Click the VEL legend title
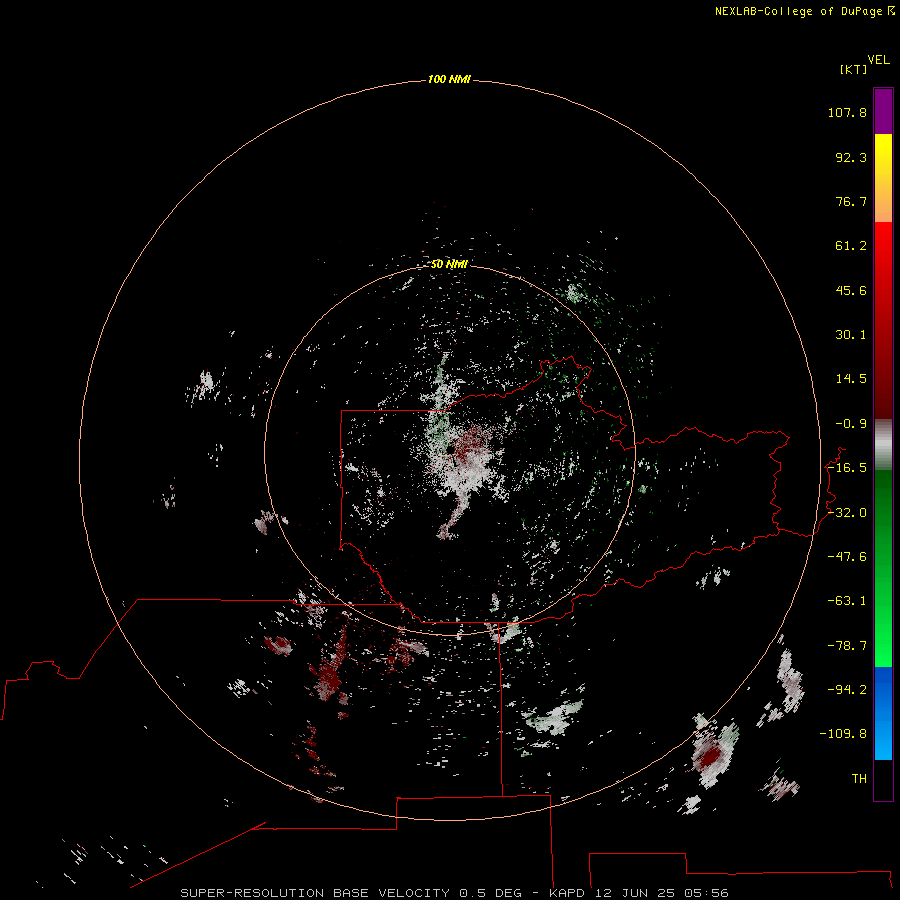 [x=878, y=60]
